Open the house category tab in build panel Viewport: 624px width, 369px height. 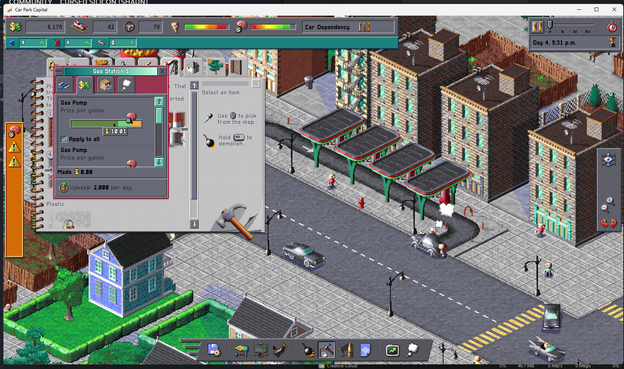click(194, 67)
